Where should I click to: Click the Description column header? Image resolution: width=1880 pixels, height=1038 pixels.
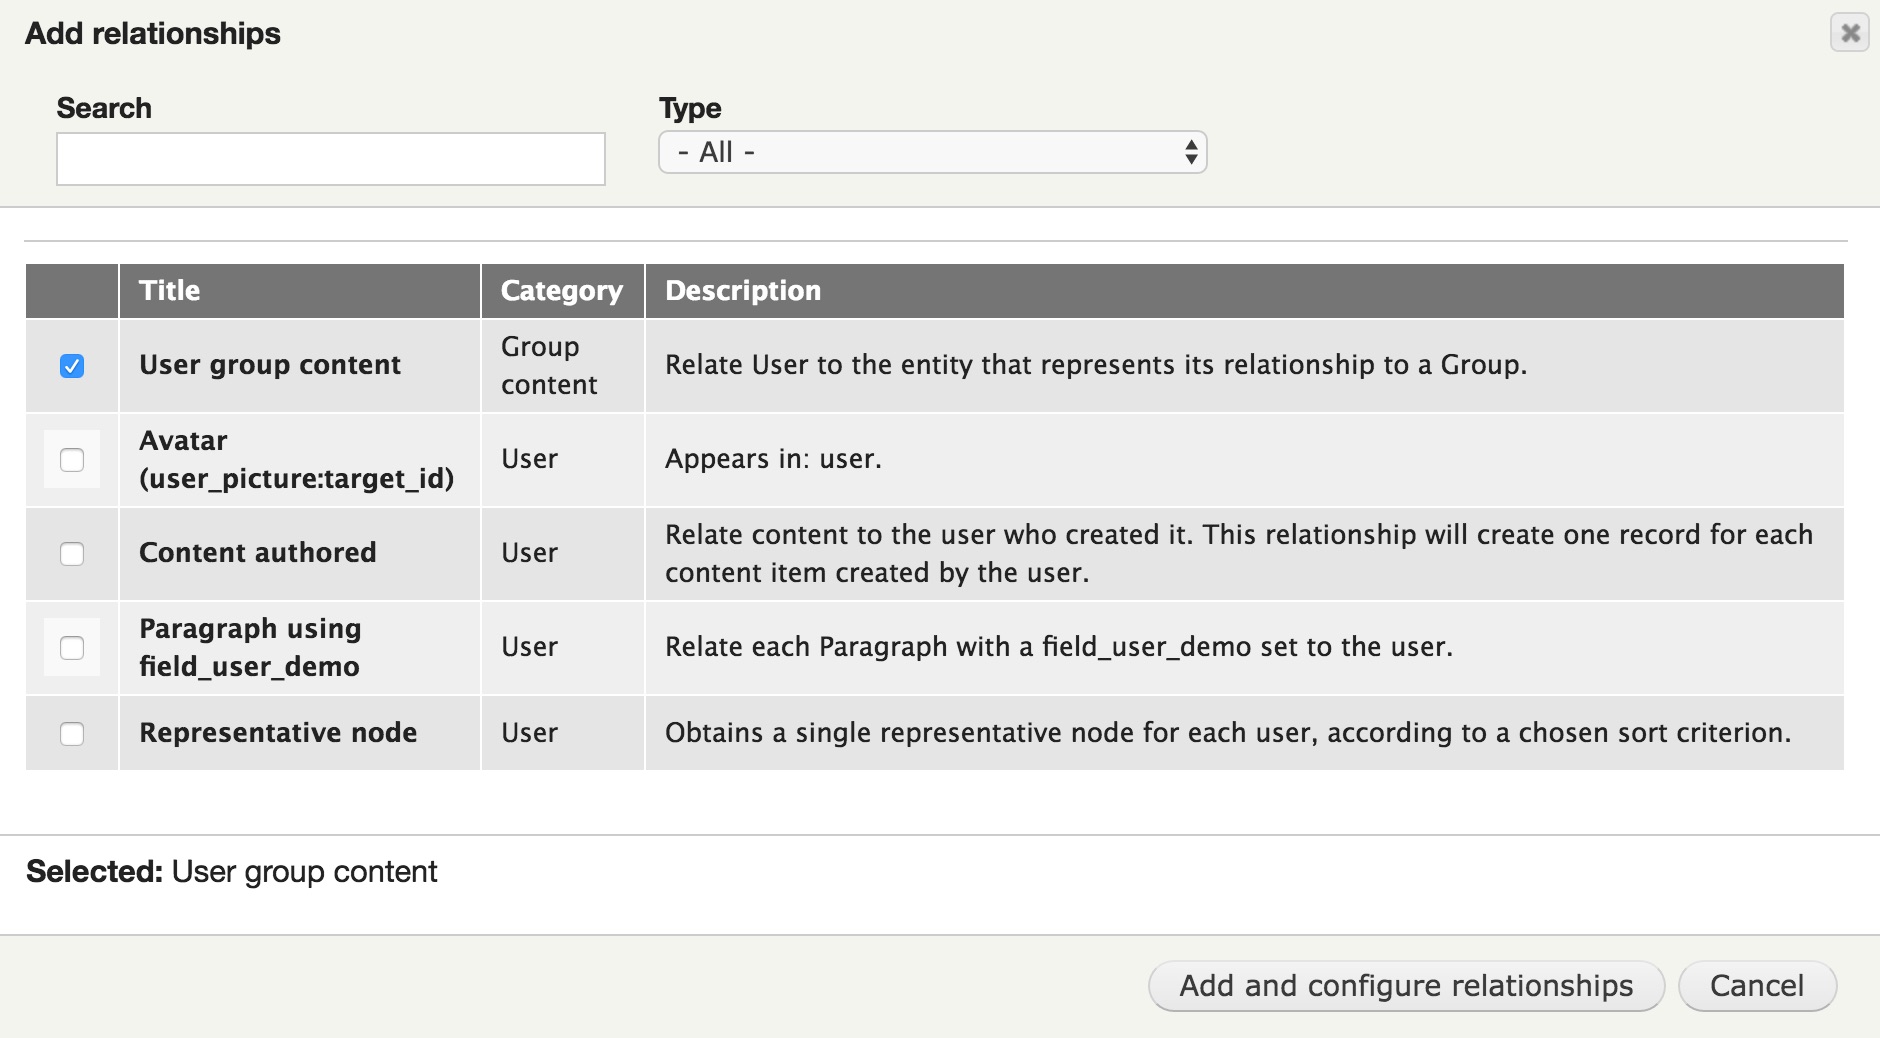pos(743,291)
